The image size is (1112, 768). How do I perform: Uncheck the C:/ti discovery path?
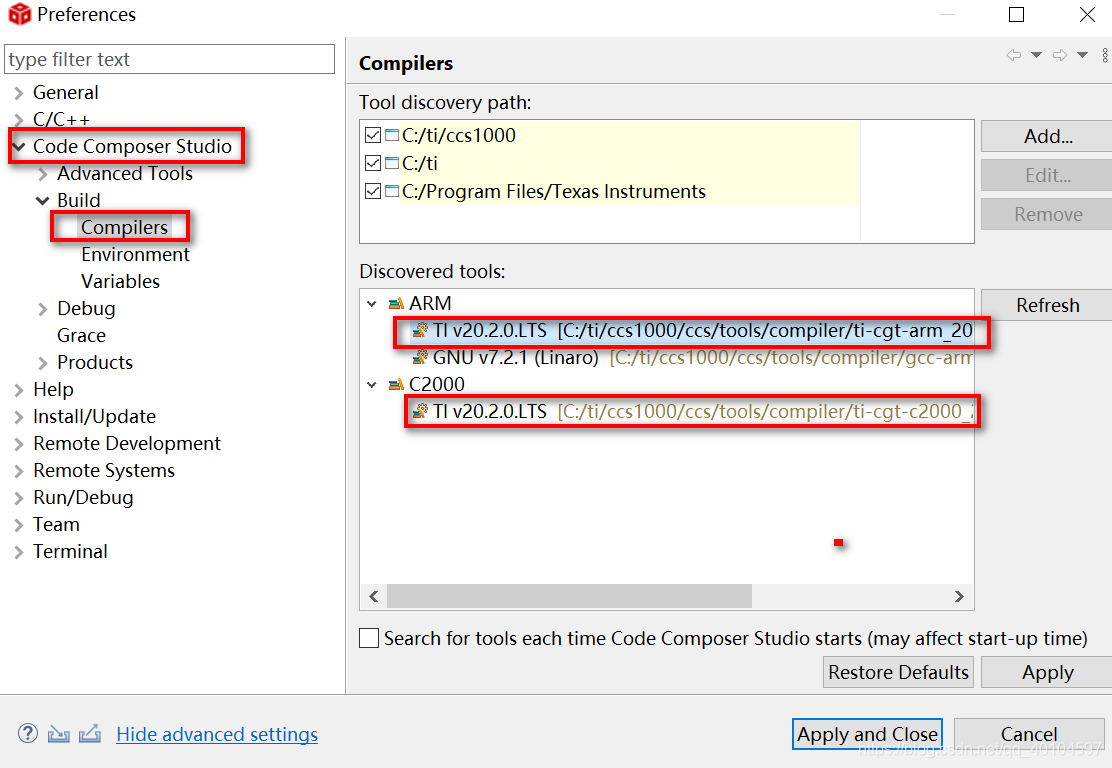pos(373,163)
